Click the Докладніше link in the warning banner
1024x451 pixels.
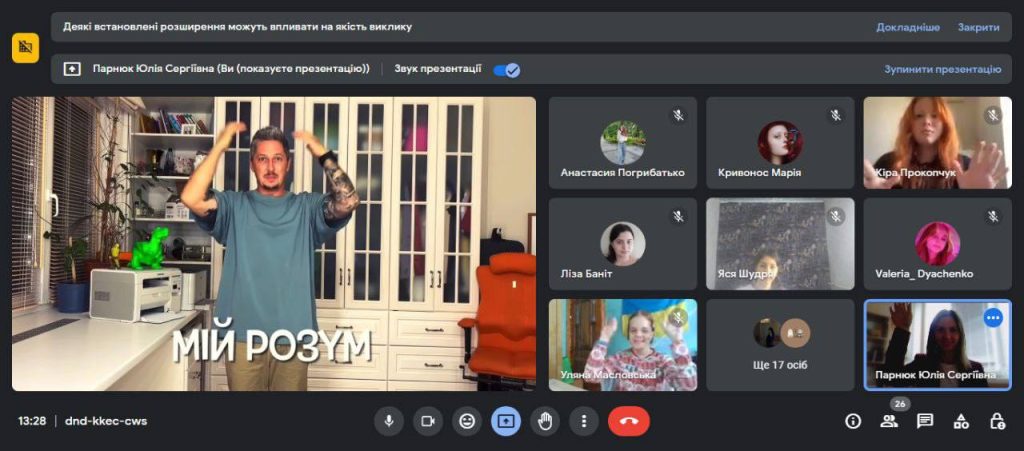click(908, 27)
